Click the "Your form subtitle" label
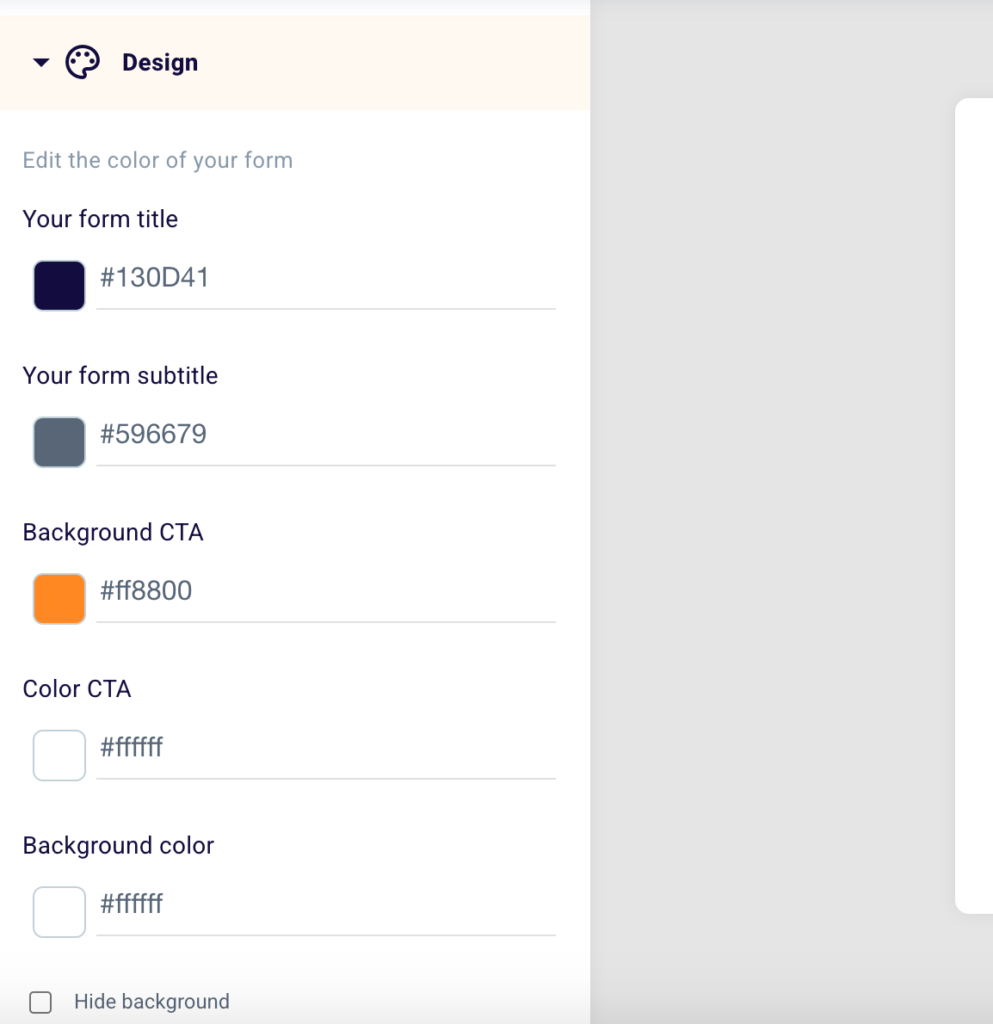The width and height of the screenshot is (993, 1024). [x=120, y=376]
